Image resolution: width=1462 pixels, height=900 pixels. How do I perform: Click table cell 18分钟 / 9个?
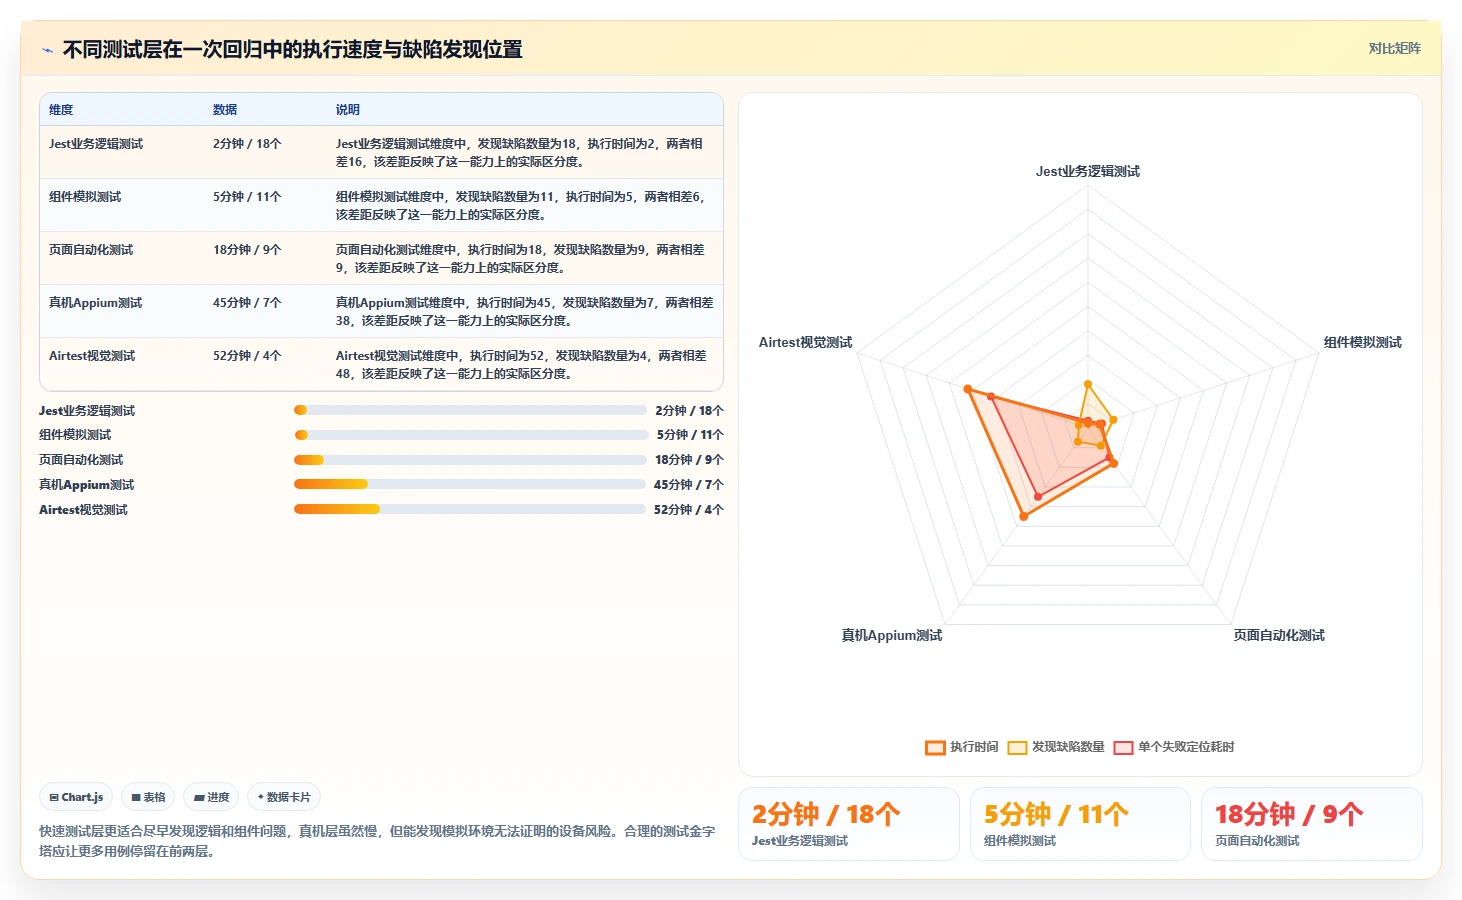[x=247, y=250]
